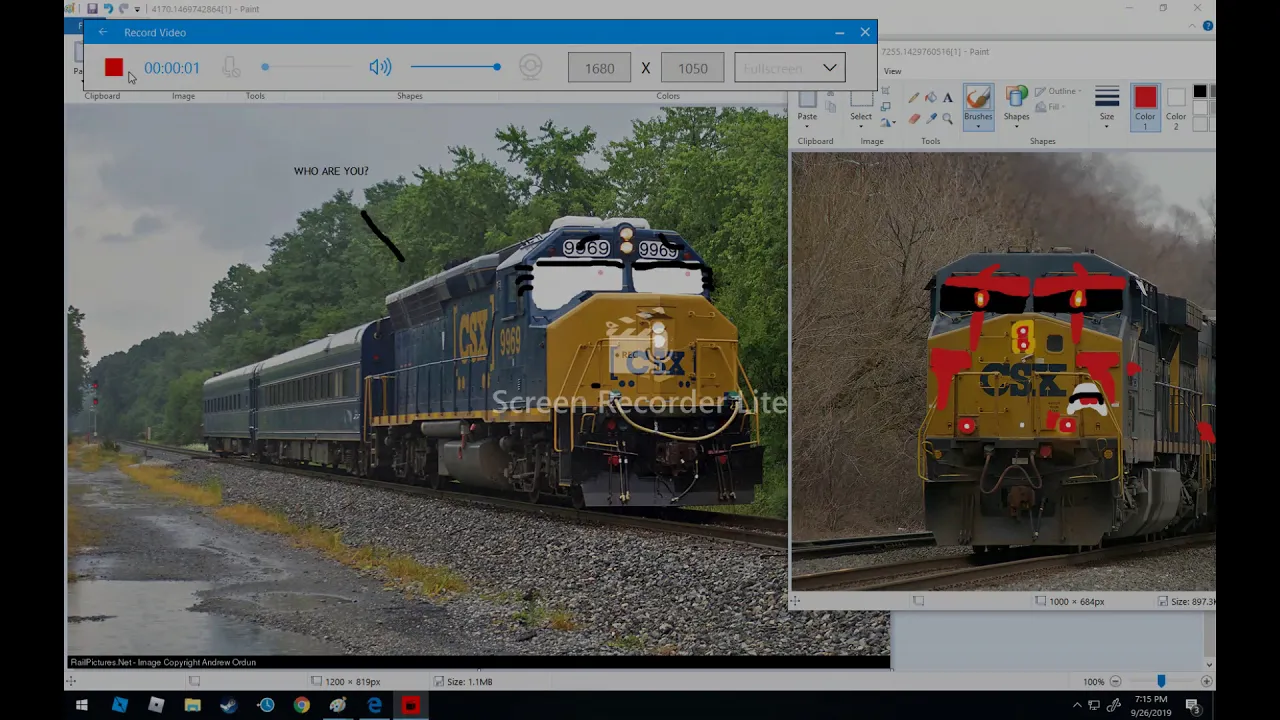Image resolution: width=1280 pixels, height=720 pixels.
Task: Stop the recording with the red square
Action: 114,68
